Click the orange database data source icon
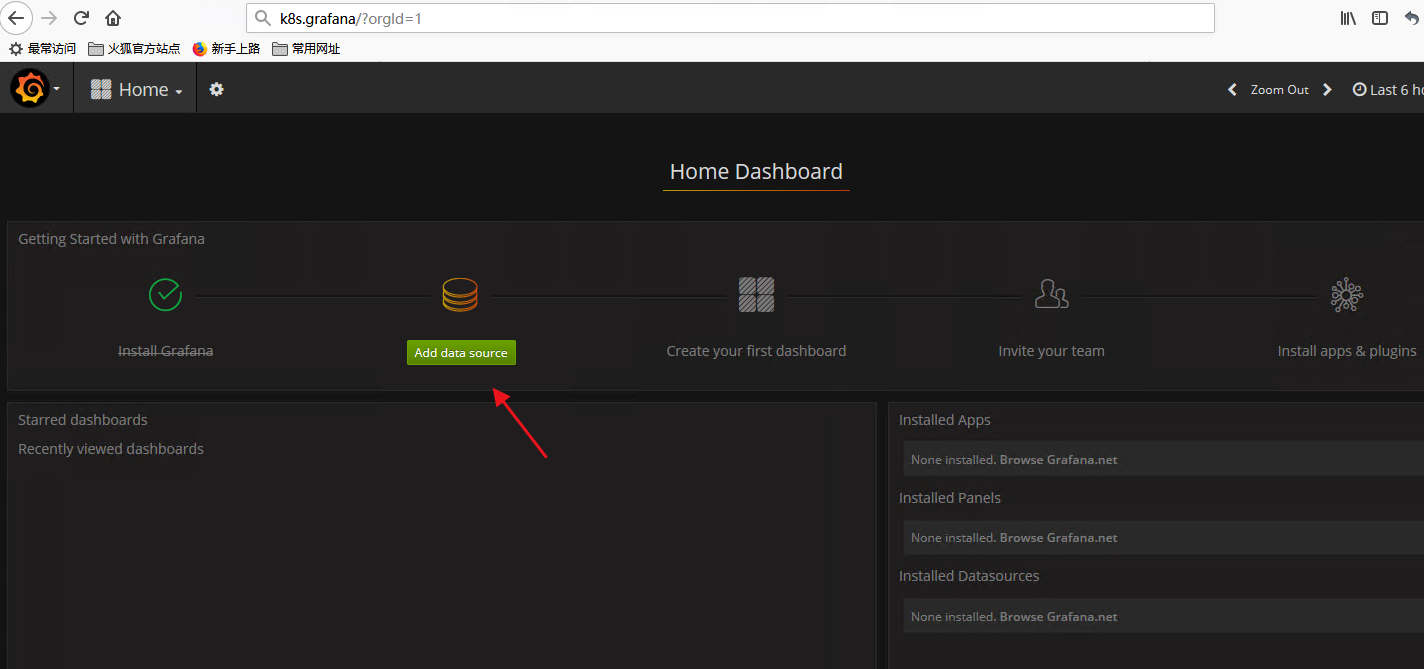The height and width of the screenshot is (669, 1424). (x=460, y=294)
